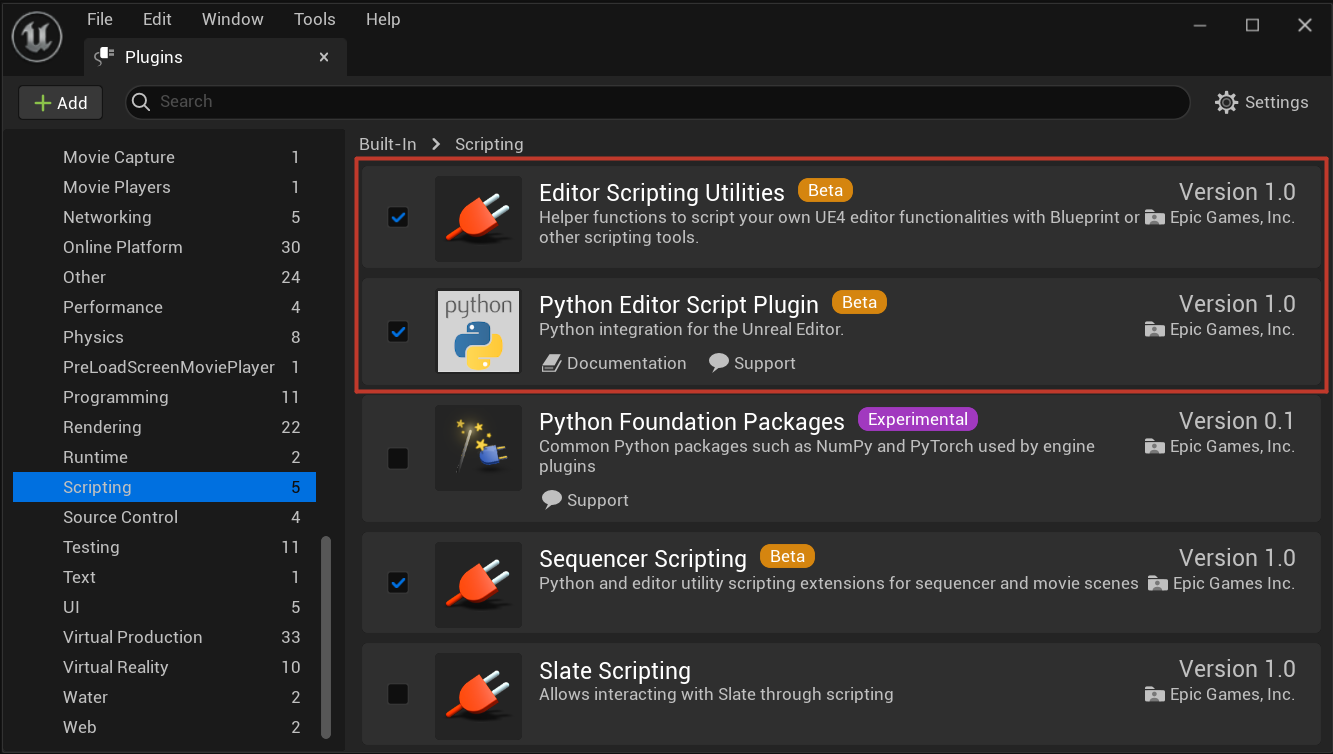
Task: Click the Plugins tab icon
Action: pos(103,57)
